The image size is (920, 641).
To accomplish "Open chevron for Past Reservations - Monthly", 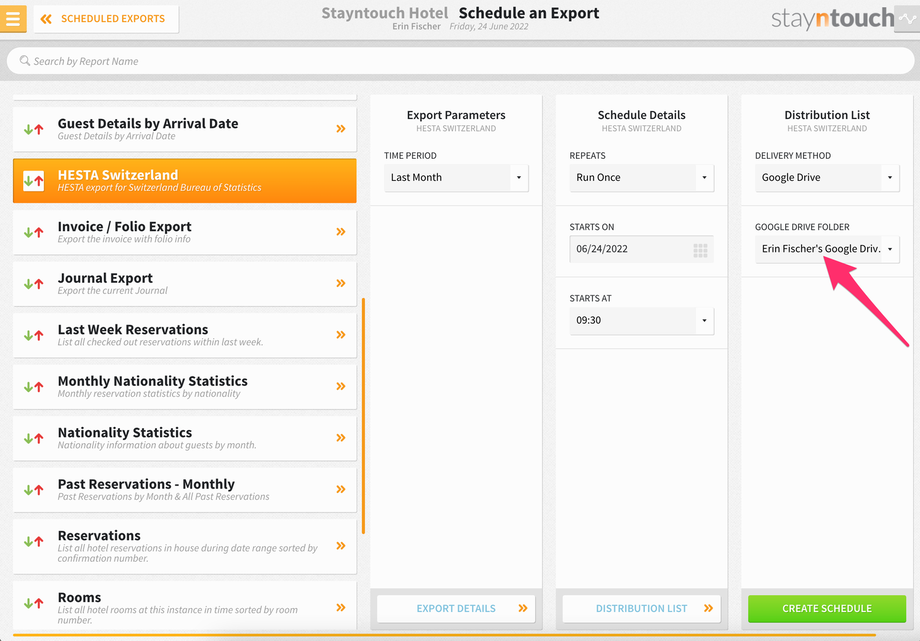I will 341,490.
